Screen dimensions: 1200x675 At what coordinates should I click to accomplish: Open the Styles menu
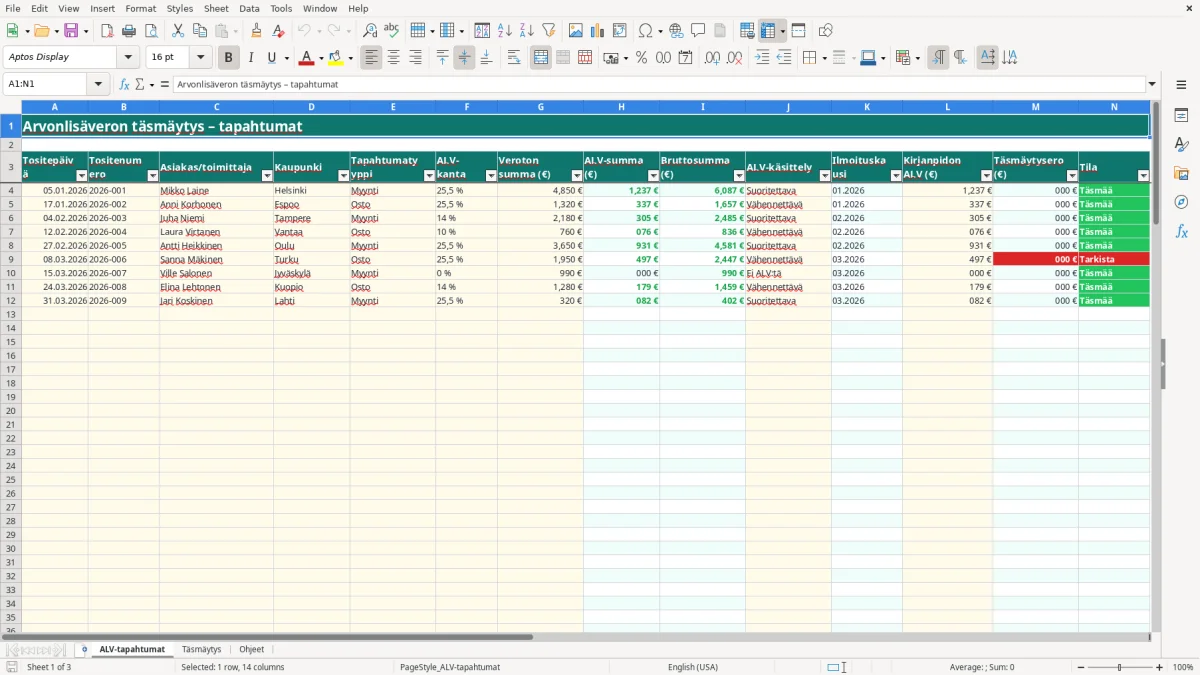coord(180,8)
